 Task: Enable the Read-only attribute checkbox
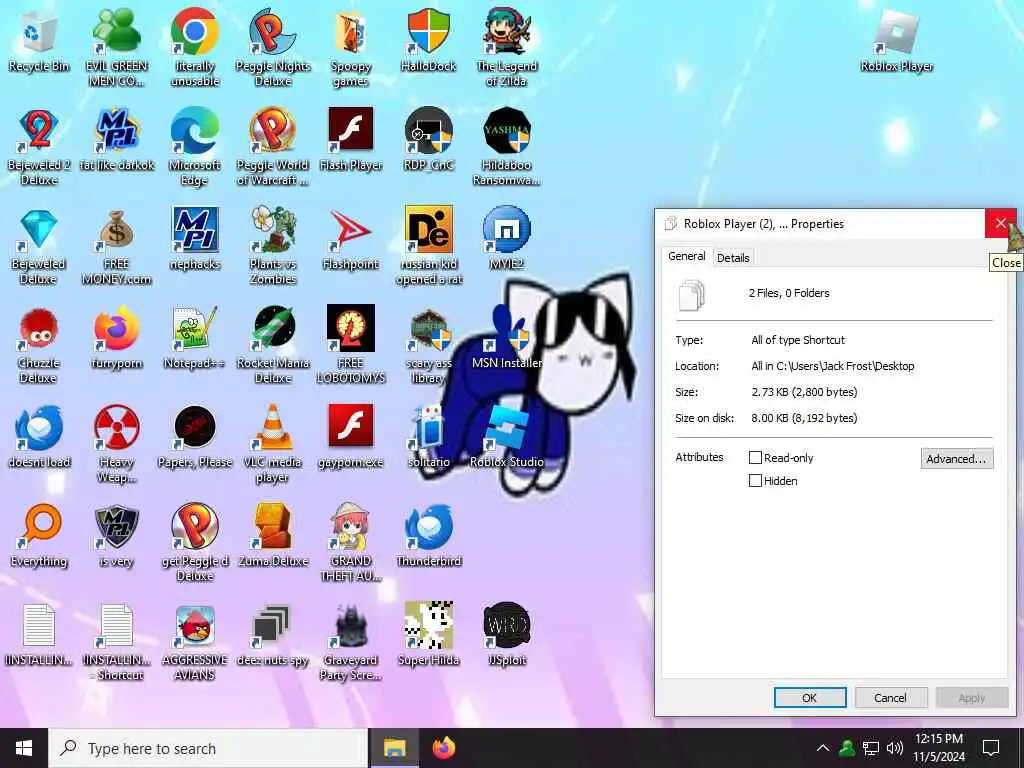[x=755, y=458]
